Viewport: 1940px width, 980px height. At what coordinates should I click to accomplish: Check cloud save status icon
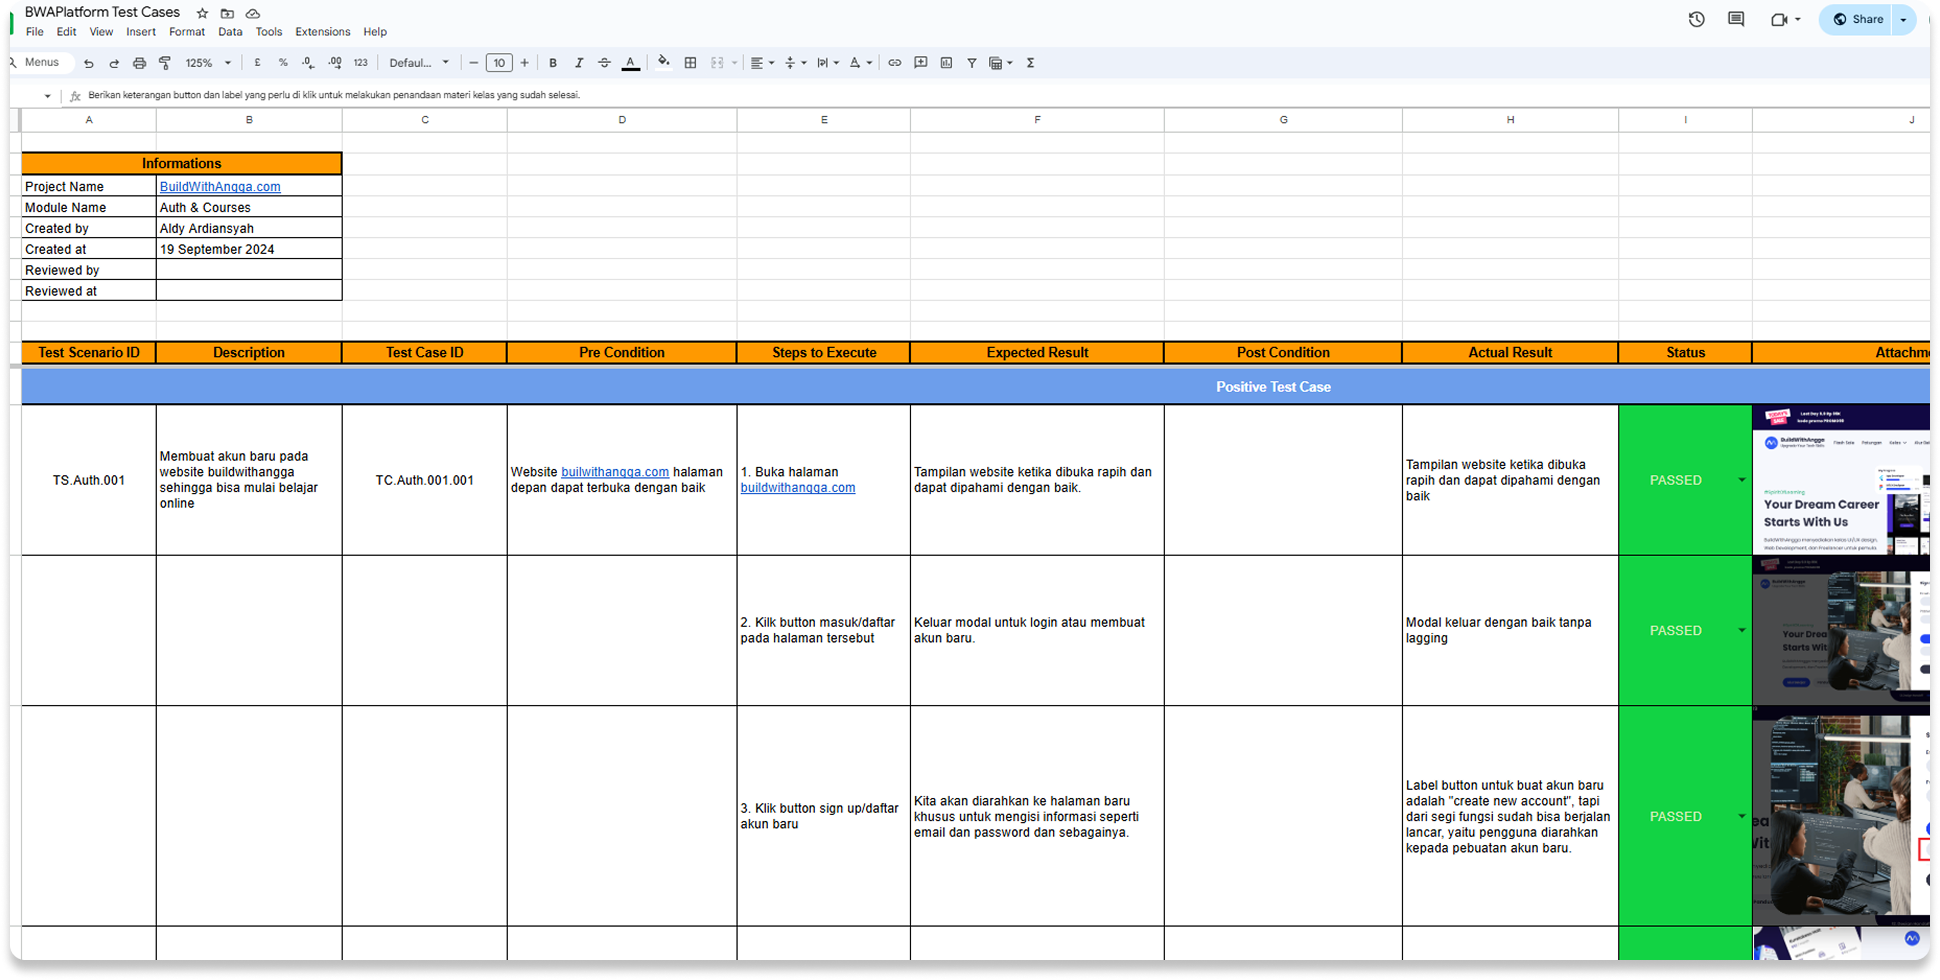click(x=253, y=13)
